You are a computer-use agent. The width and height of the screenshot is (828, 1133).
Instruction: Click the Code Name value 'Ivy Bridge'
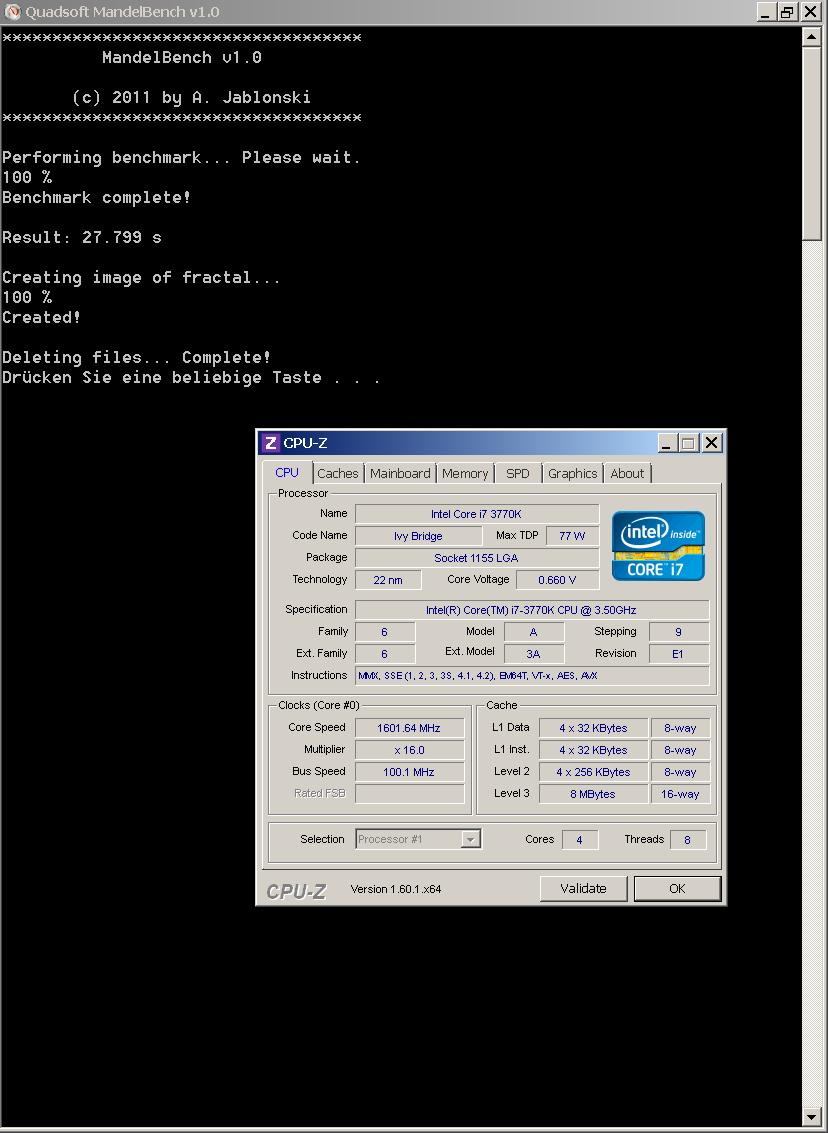(418, 536)
